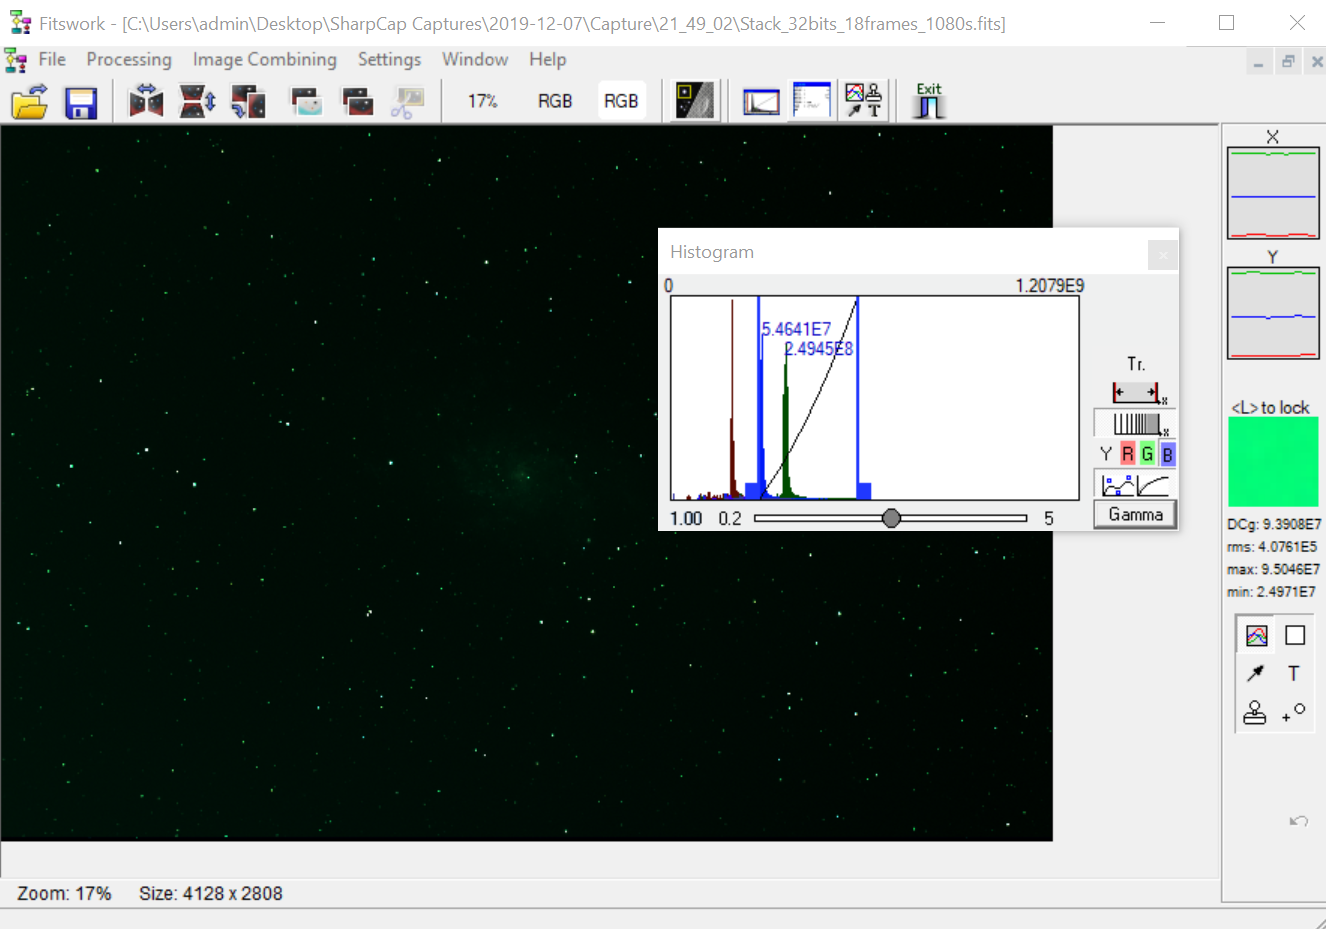Click the Gamma button in Histogram
The image size is (1326, 929).
click(1135, 514)
